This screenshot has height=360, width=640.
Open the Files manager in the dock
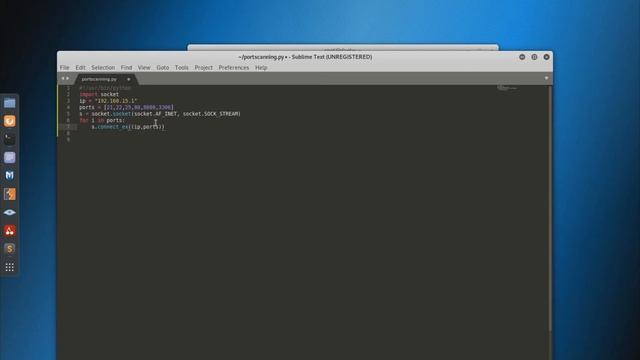(9, 103)
